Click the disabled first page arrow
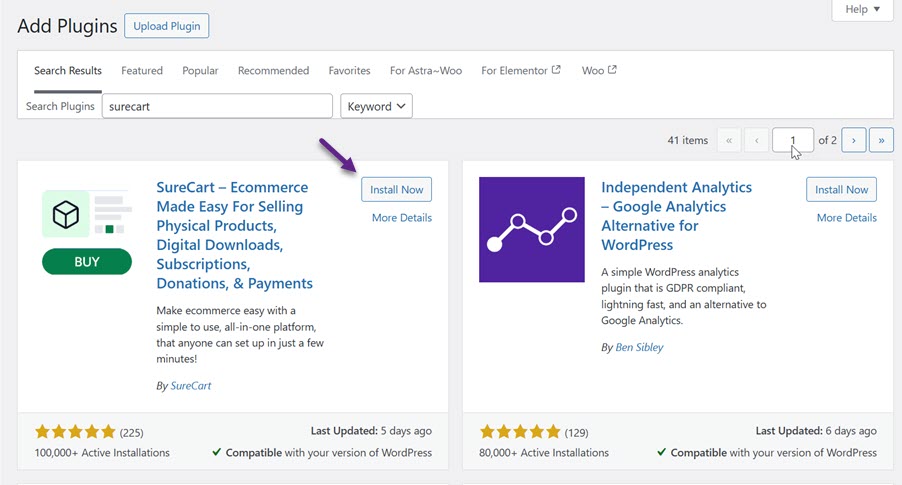902x485 pixels. (729, 140)
